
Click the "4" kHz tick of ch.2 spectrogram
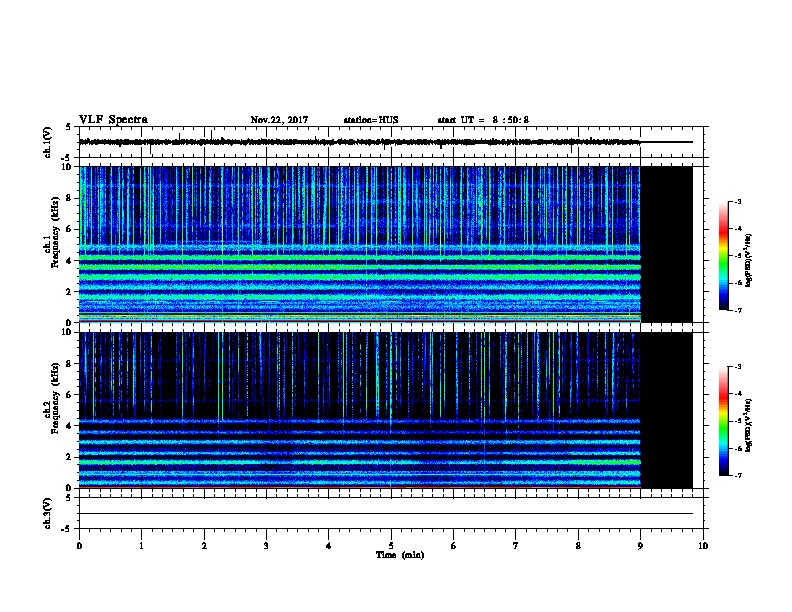click(x=71, y=426)
